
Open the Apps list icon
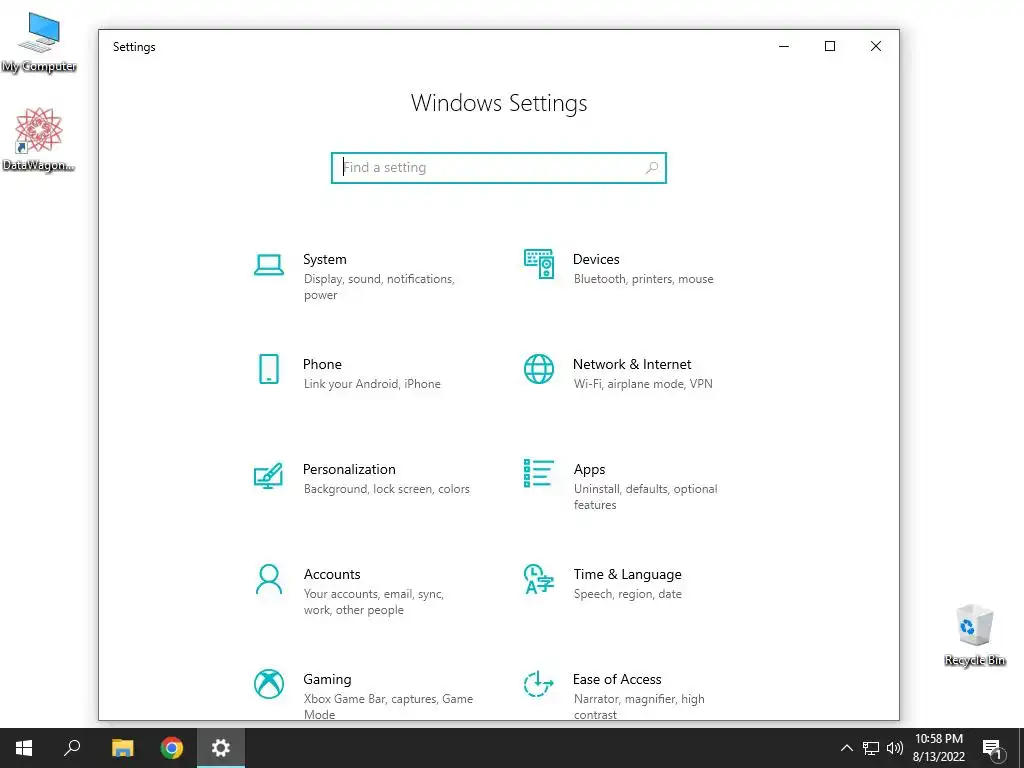click(539, 473)
